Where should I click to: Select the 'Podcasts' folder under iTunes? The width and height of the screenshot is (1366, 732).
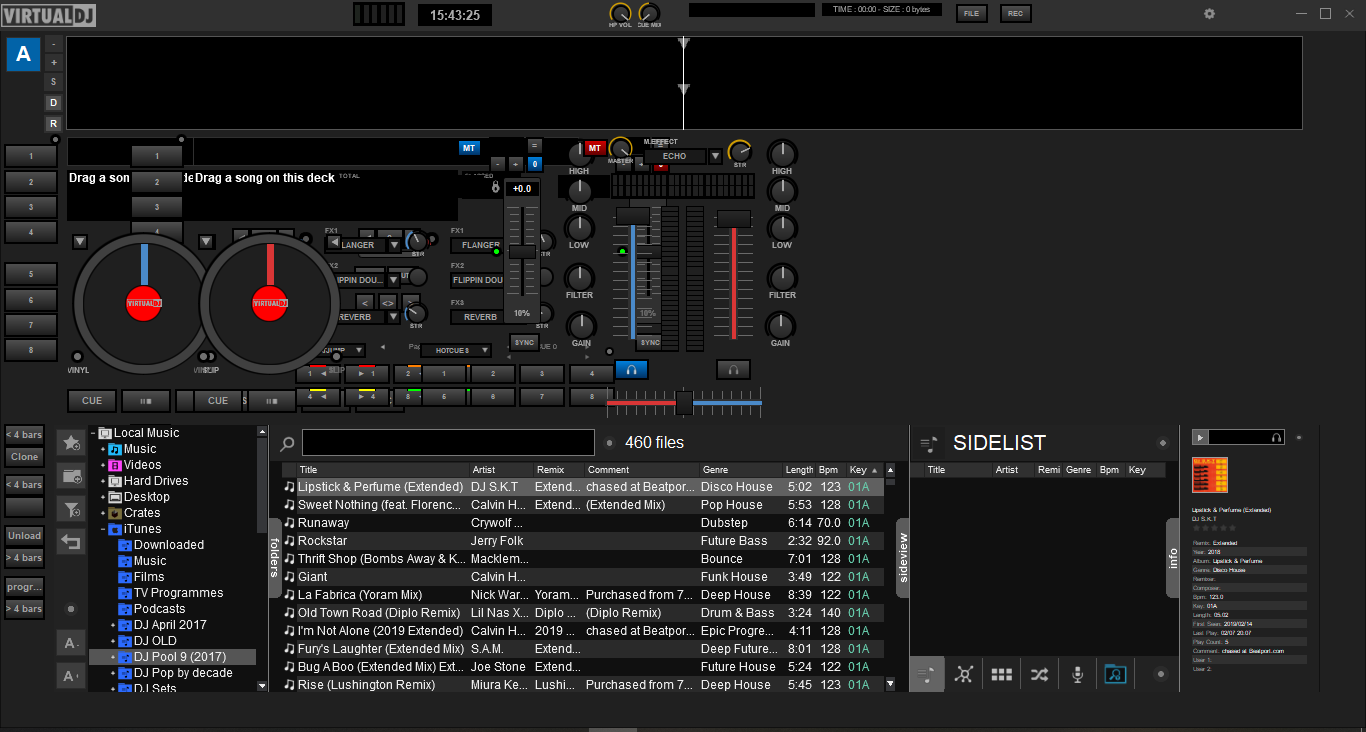(x=160, y=609)
